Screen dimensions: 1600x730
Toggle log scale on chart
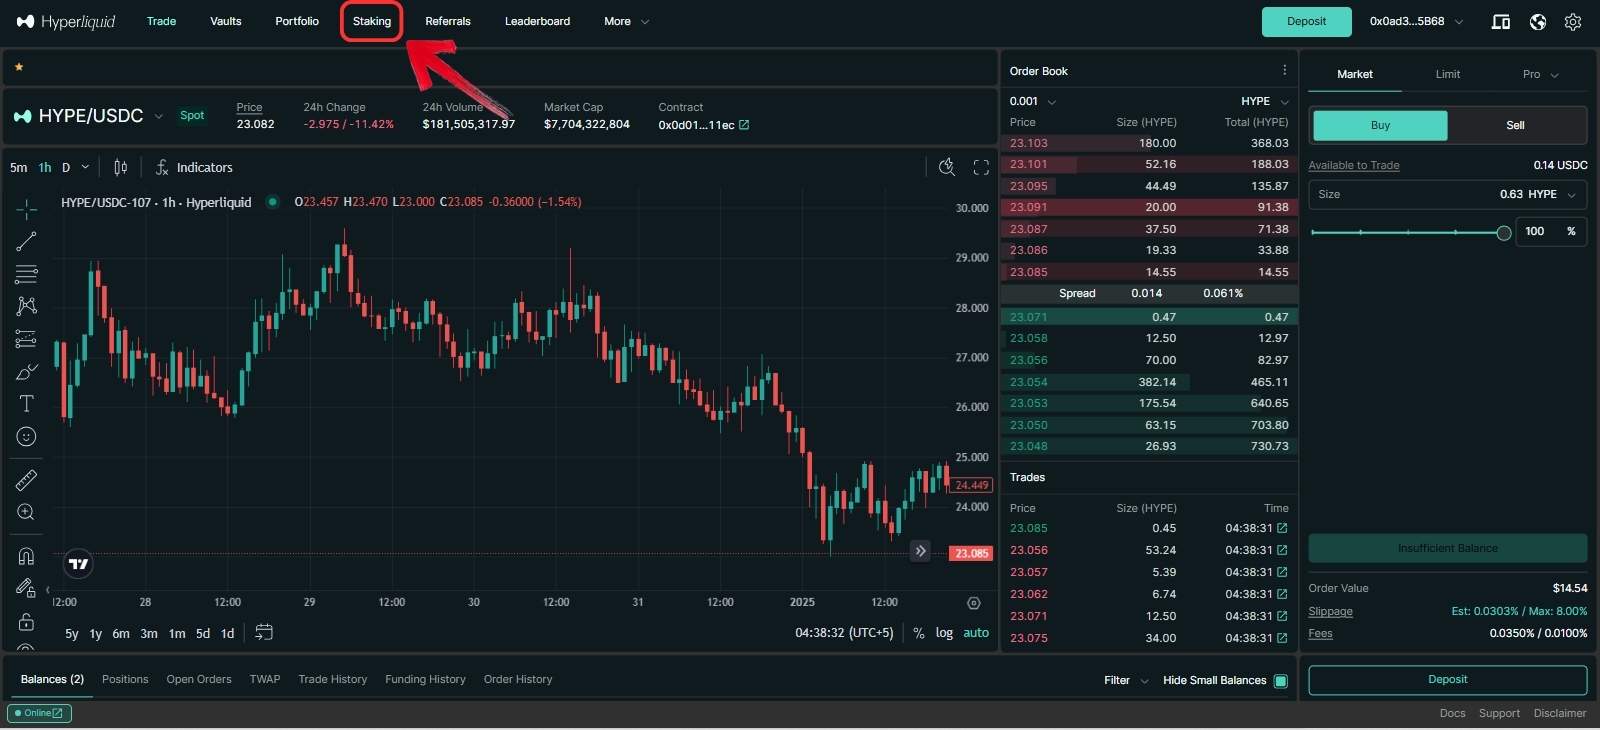(944, 633)
